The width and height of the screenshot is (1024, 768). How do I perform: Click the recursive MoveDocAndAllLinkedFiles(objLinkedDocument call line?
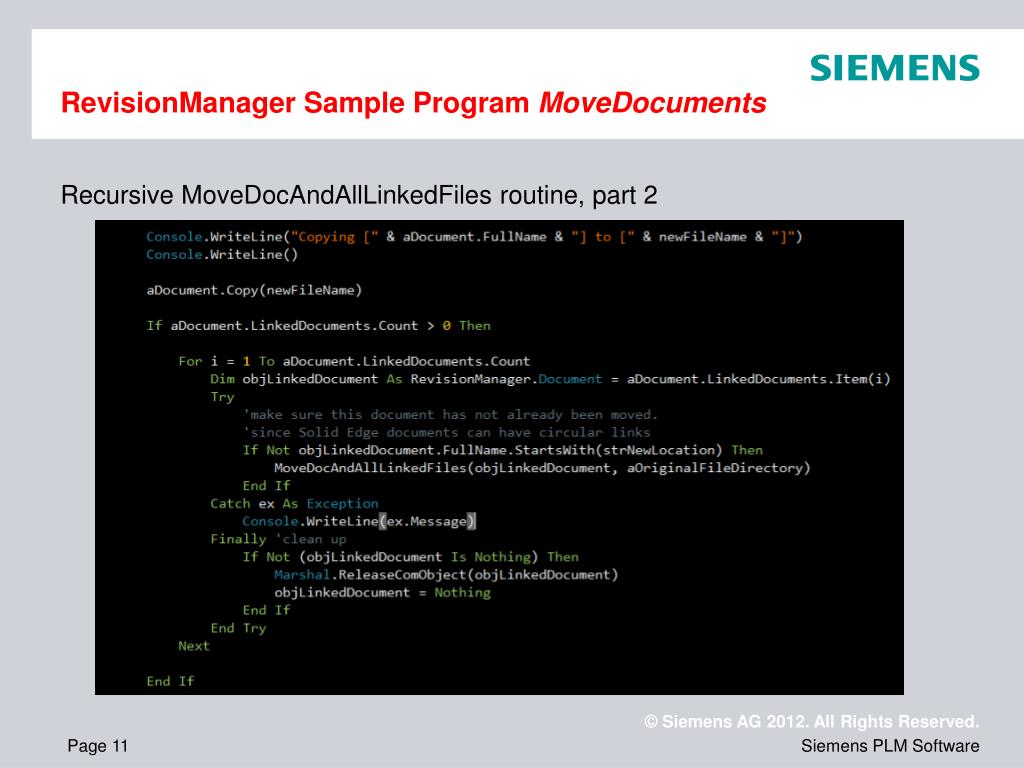point(542,468)
